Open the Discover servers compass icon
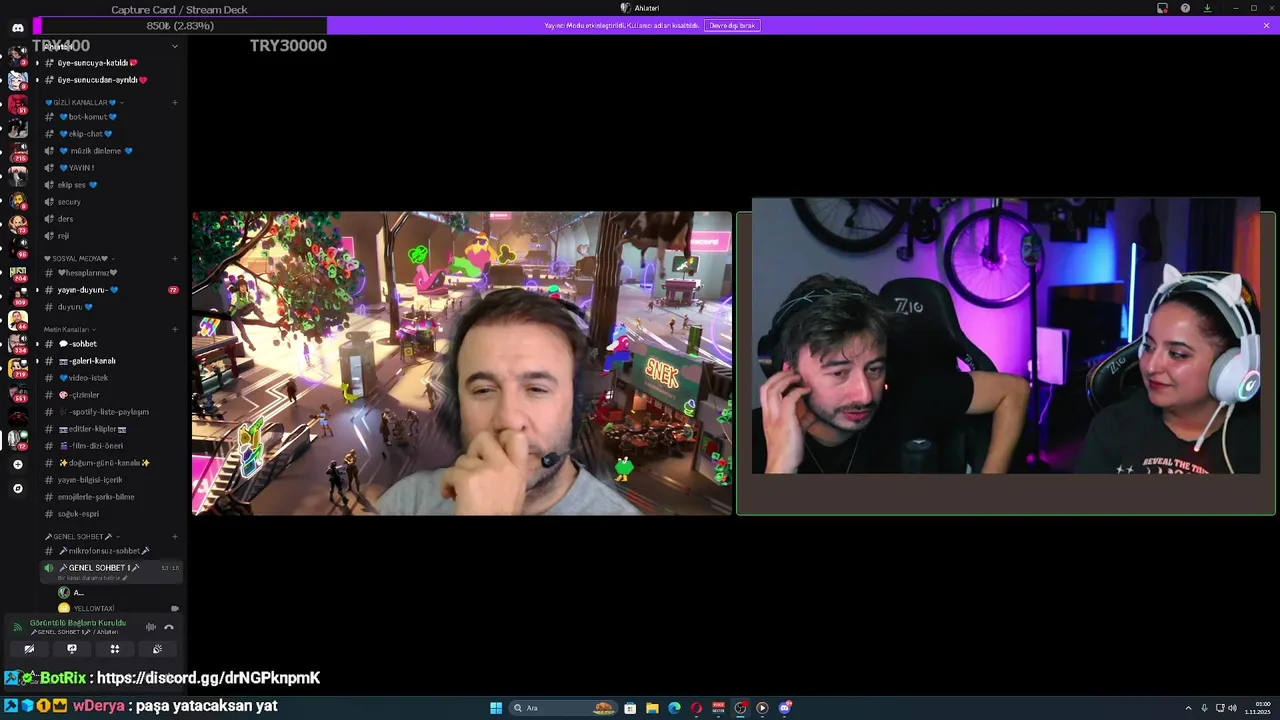This screenshot has width=1280, height=720. [x=17, y=488]
